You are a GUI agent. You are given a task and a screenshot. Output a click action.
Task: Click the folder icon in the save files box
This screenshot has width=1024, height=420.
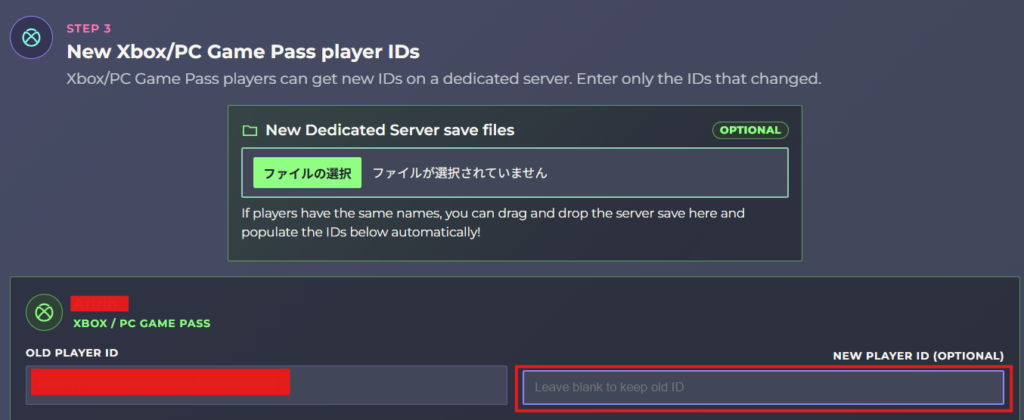tap(249, 131)
